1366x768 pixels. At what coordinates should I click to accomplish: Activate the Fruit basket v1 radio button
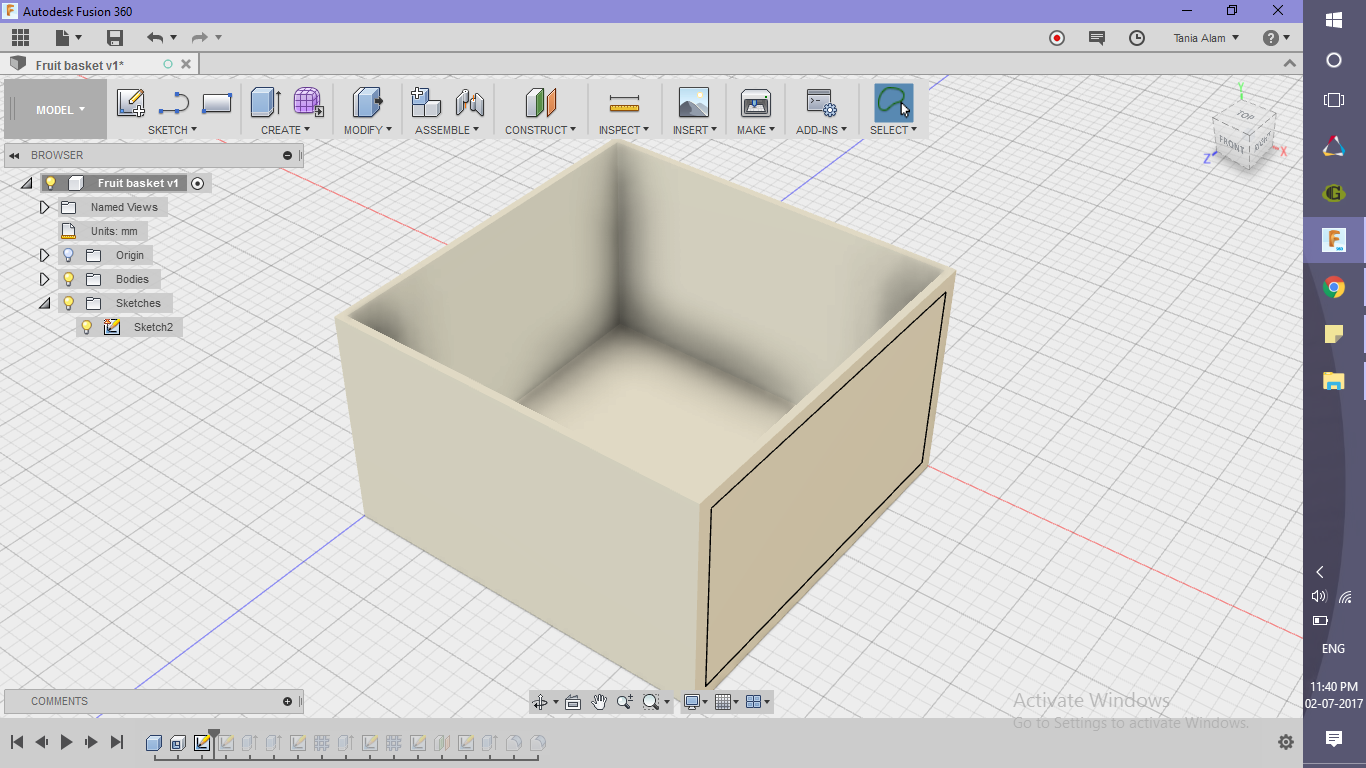(x=197, y=183)
